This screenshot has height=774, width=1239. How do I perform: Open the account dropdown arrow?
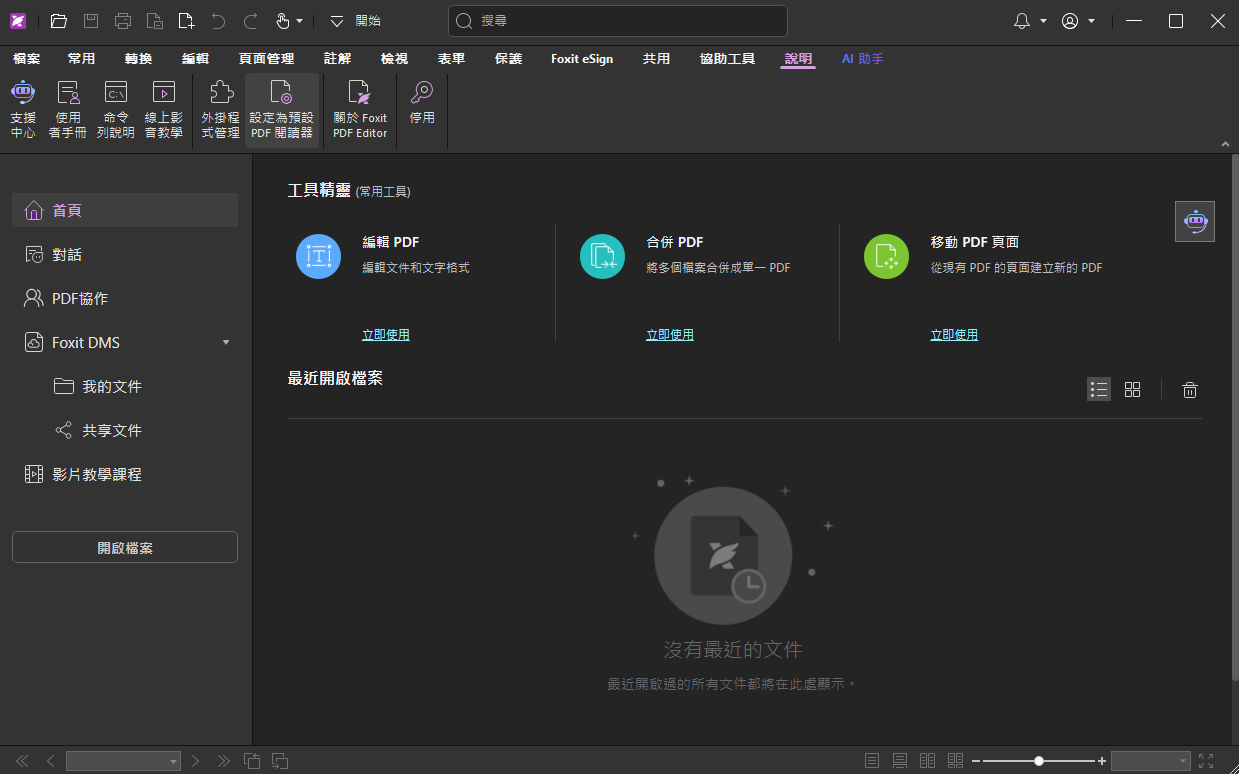click(1091, 21)
